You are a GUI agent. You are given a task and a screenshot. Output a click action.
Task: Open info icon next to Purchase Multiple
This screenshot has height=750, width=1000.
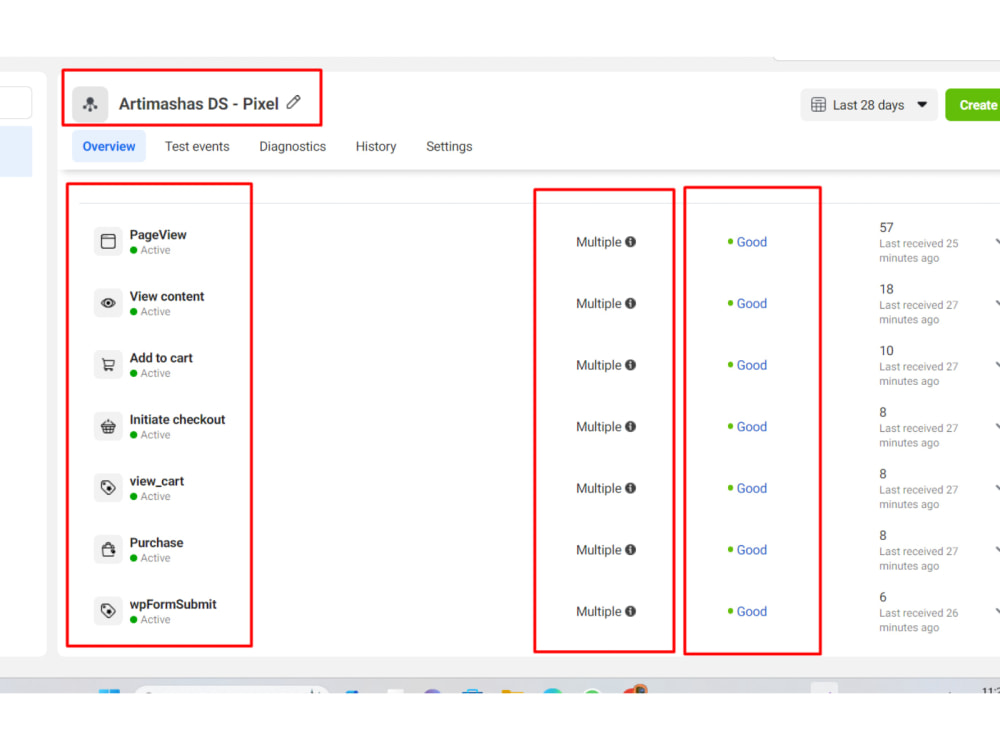[630, 550]
